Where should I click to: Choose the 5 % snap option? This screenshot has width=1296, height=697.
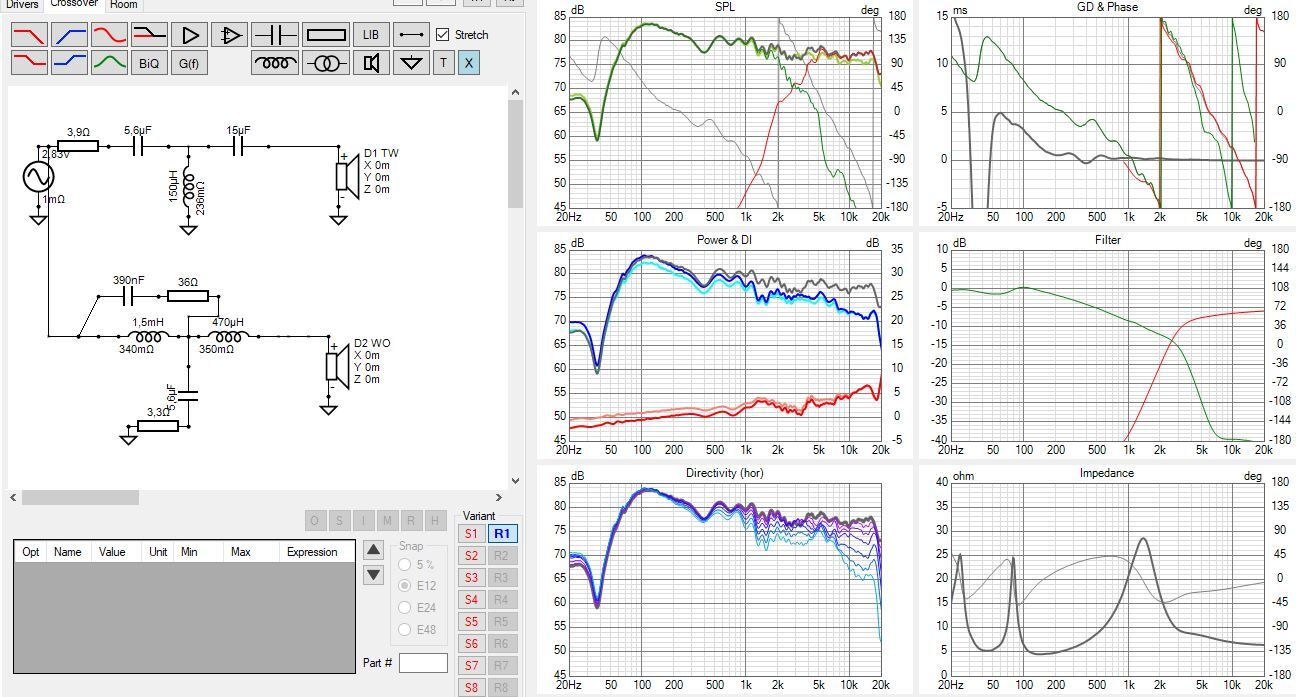coord(405,565)
